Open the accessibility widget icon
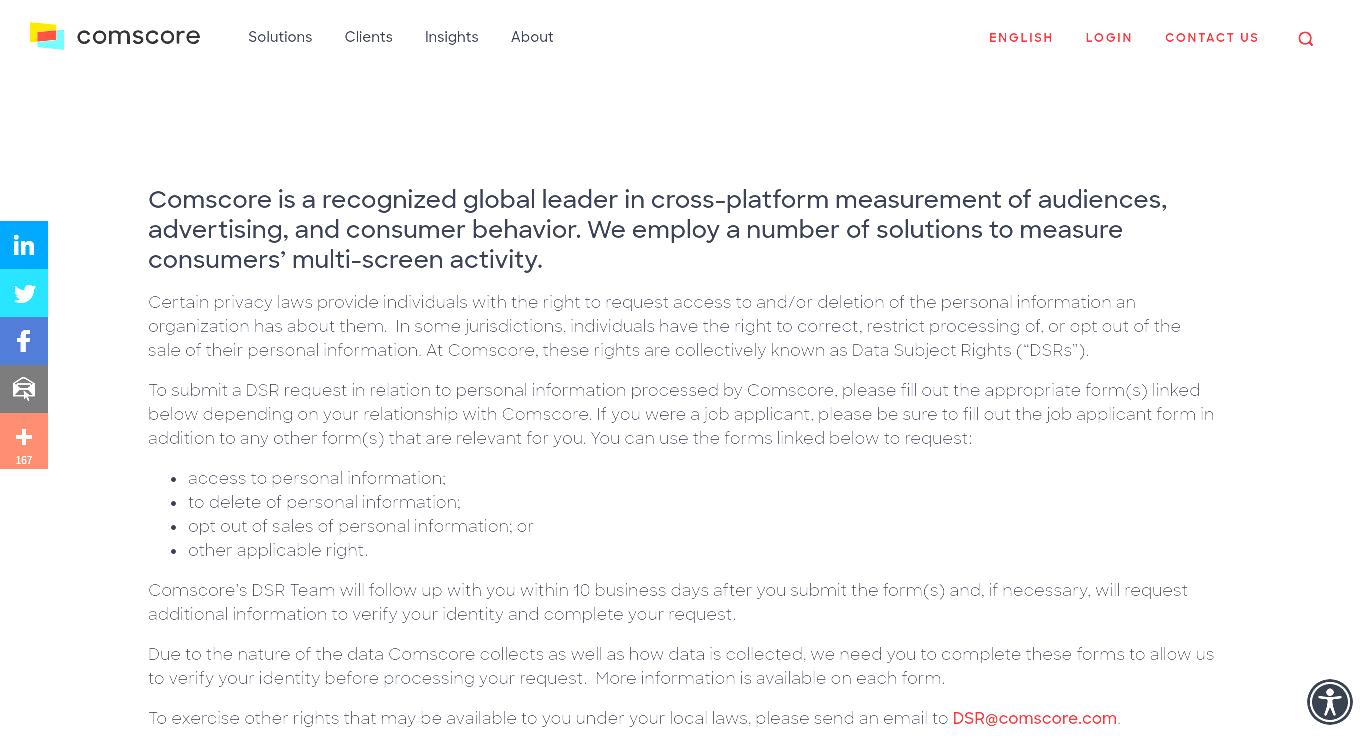This screenshot has height=738, width=1366. coord(1330,702)
